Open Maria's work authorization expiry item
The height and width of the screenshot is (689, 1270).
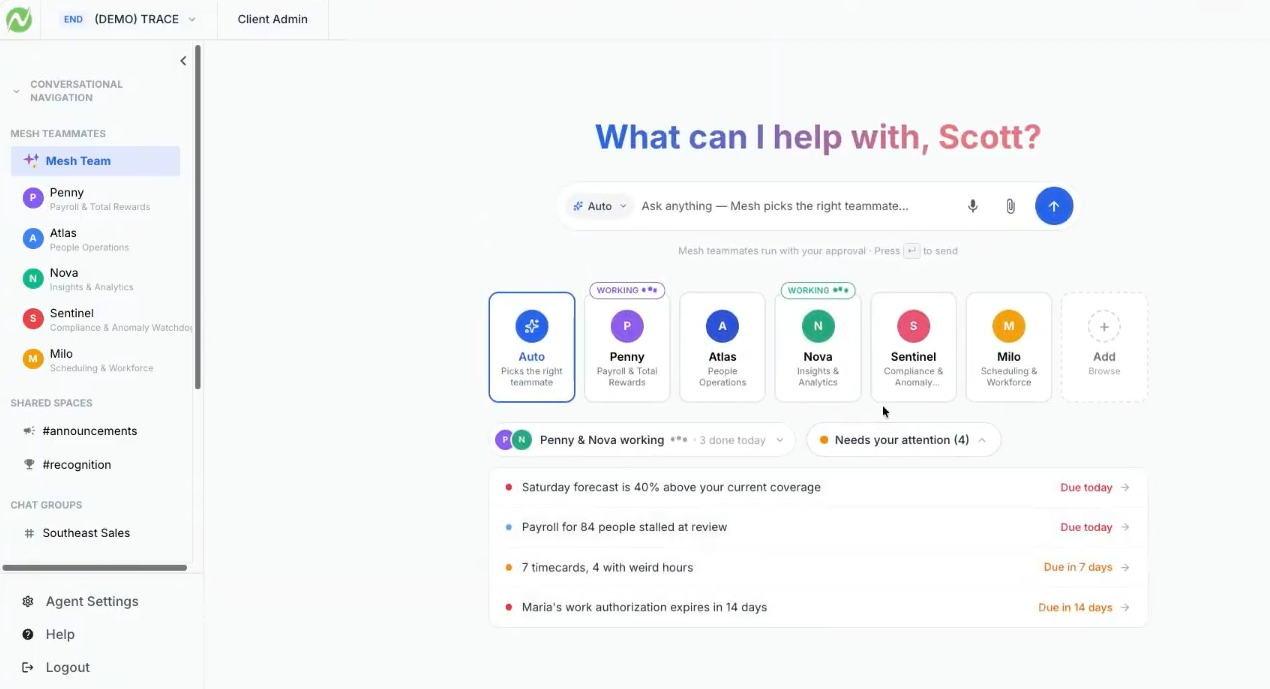click(818, 607)
